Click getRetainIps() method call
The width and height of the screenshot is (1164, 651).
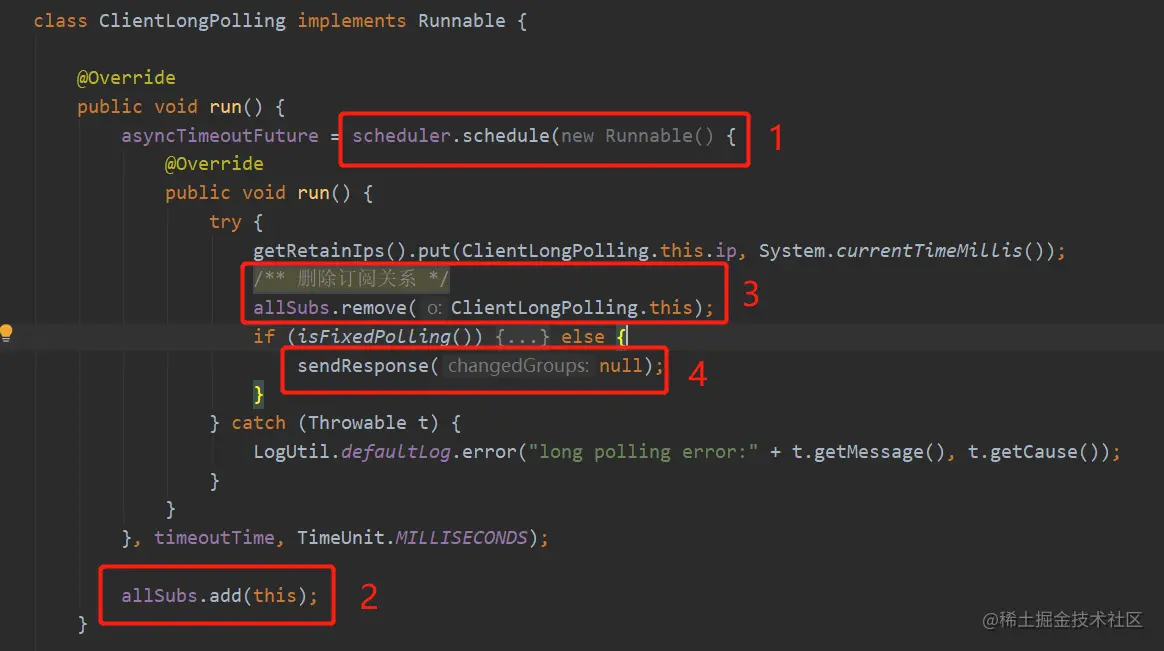[329, 251]
